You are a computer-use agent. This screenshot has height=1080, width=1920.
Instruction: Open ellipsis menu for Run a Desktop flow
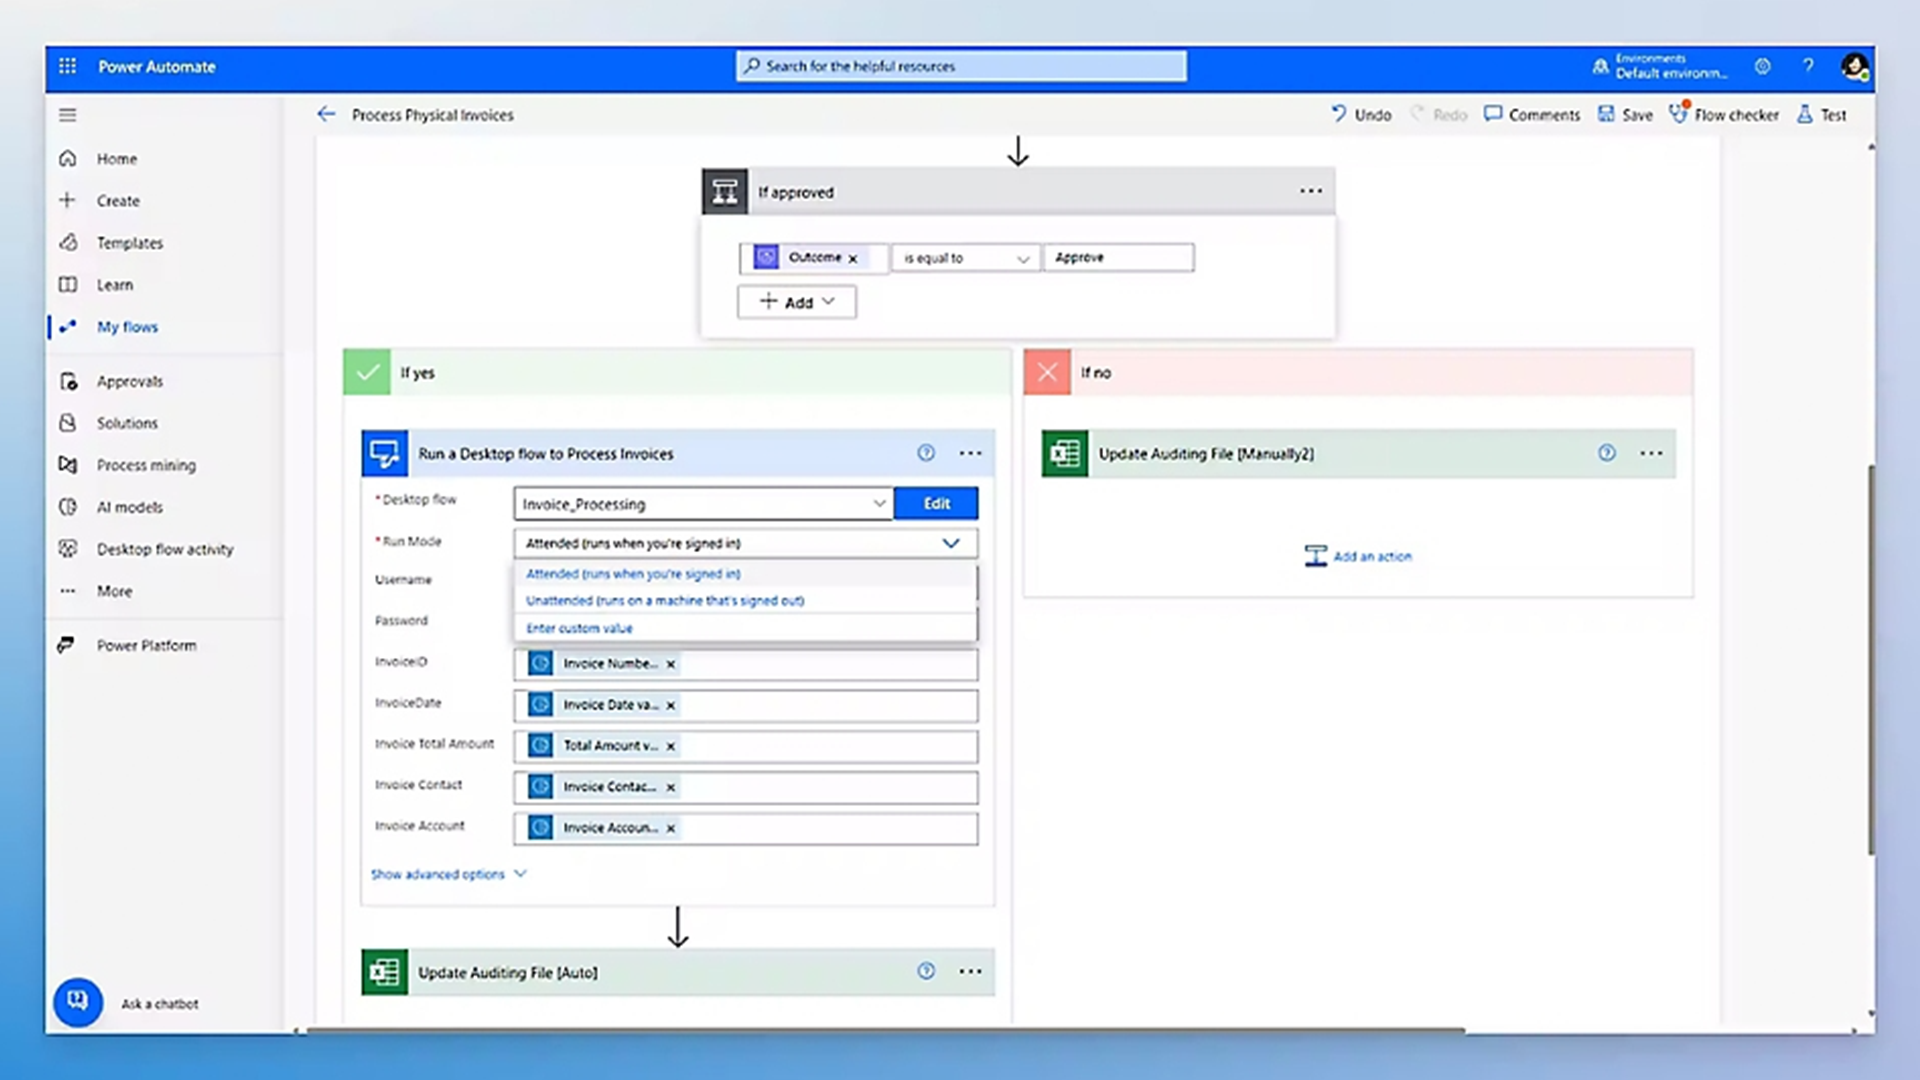click(970, 453)
